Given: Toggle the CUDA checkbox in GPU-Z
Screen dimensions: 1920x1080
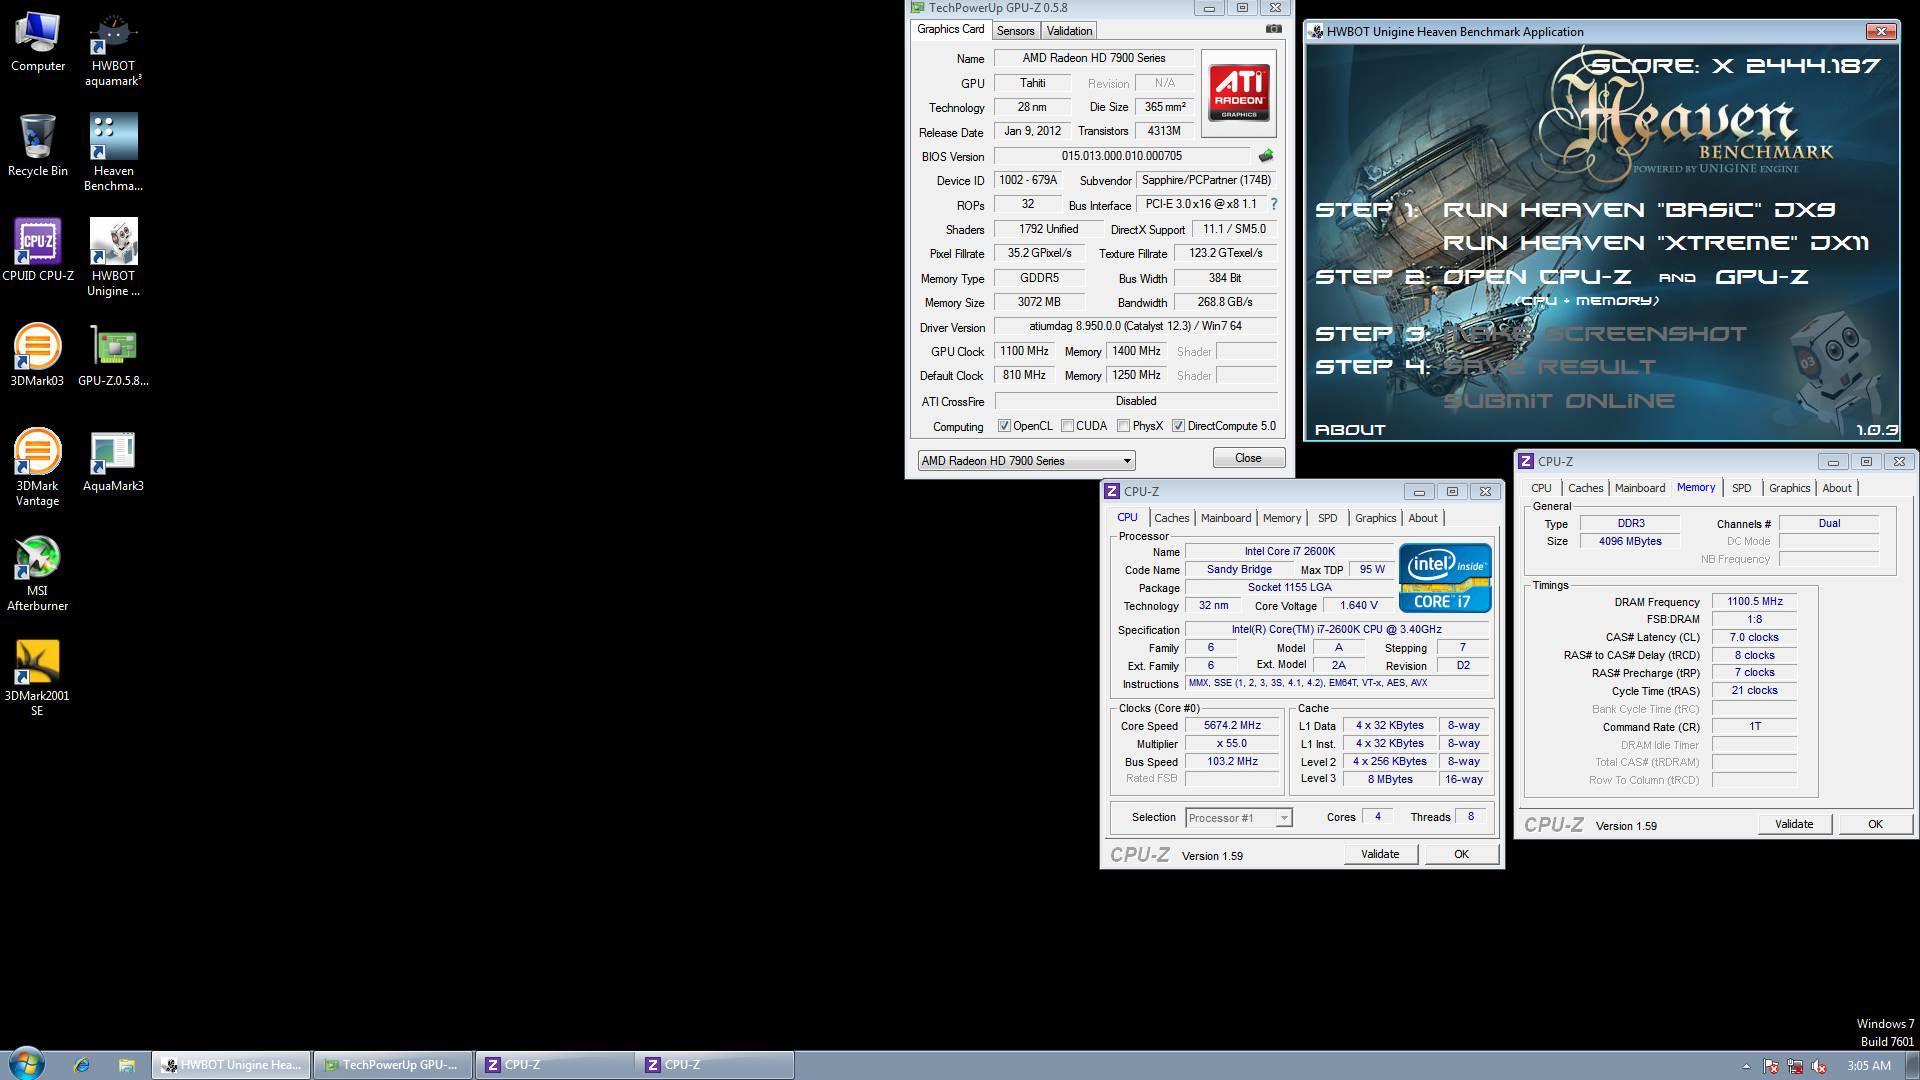Looking at the screenshot, I should tap(1067, 426).
